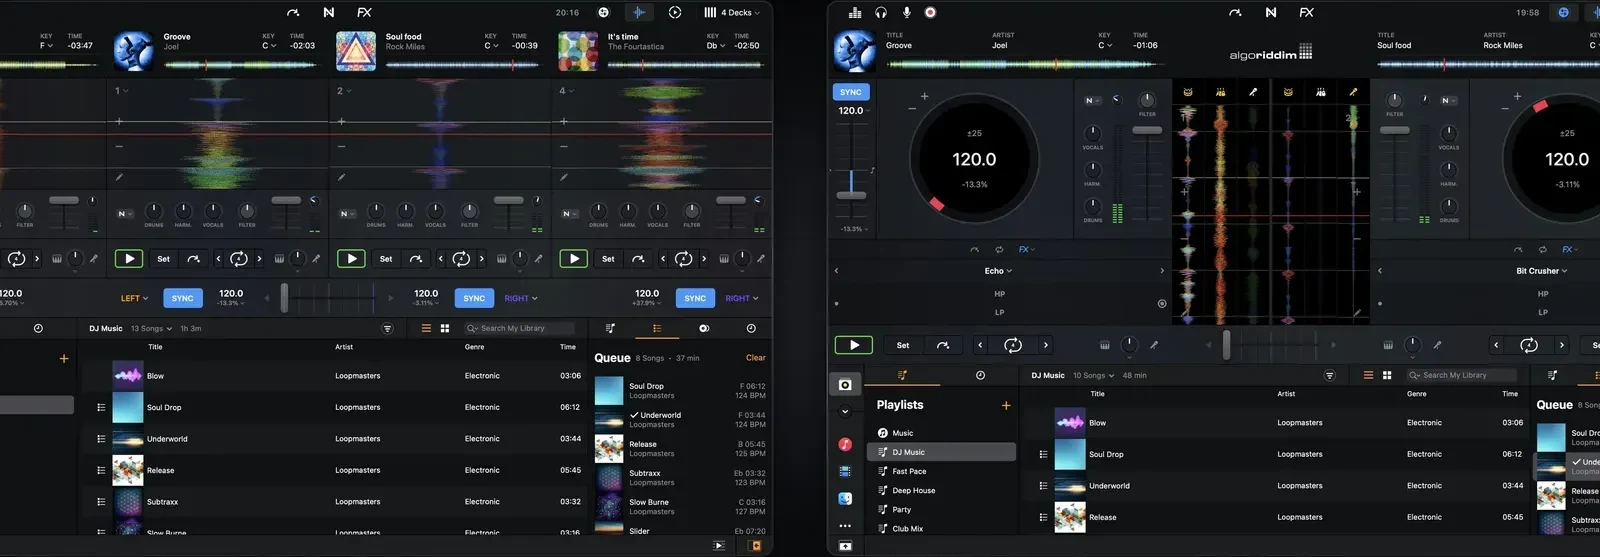Screen dimensions: 1600x557
Task: Click the Automix circle-play icon in left window
Action: coord(675,12)
